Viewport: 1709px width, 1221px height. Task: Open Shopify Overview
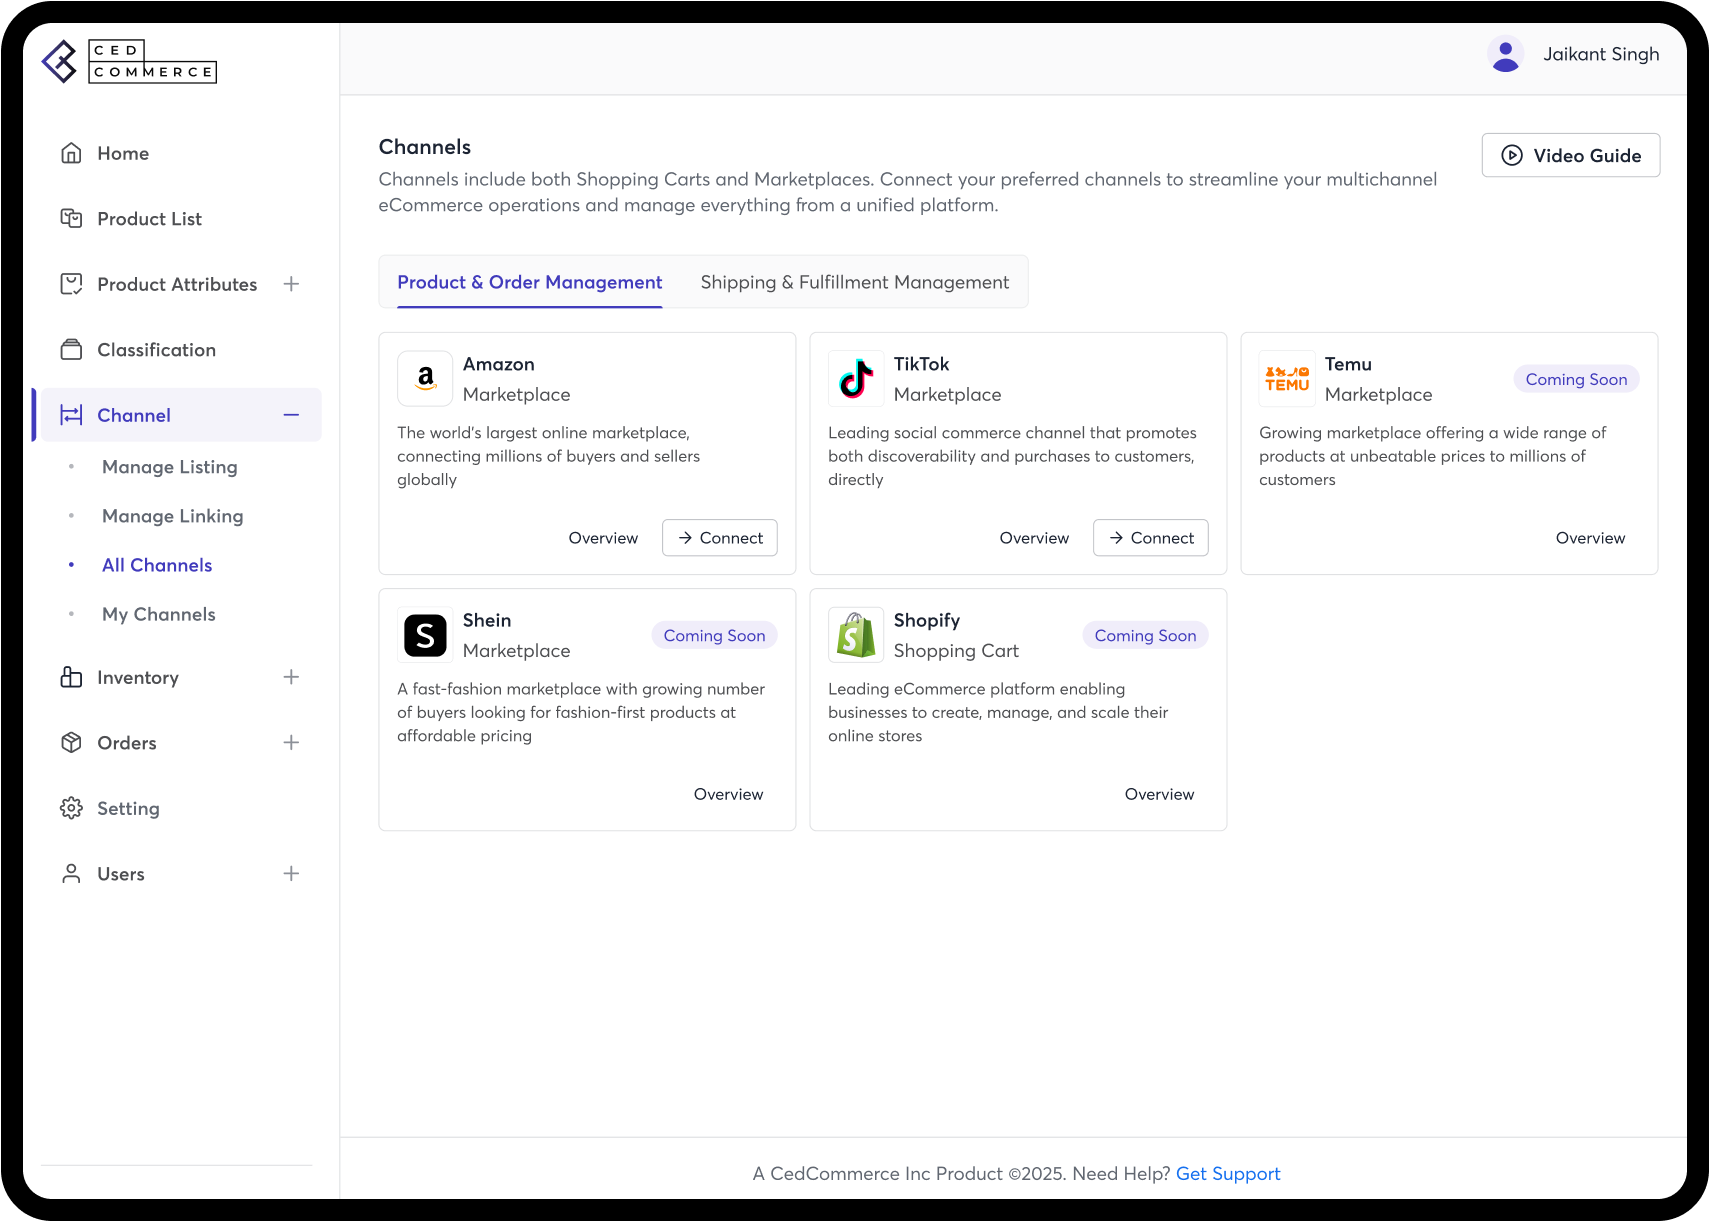pos(1159,794)
